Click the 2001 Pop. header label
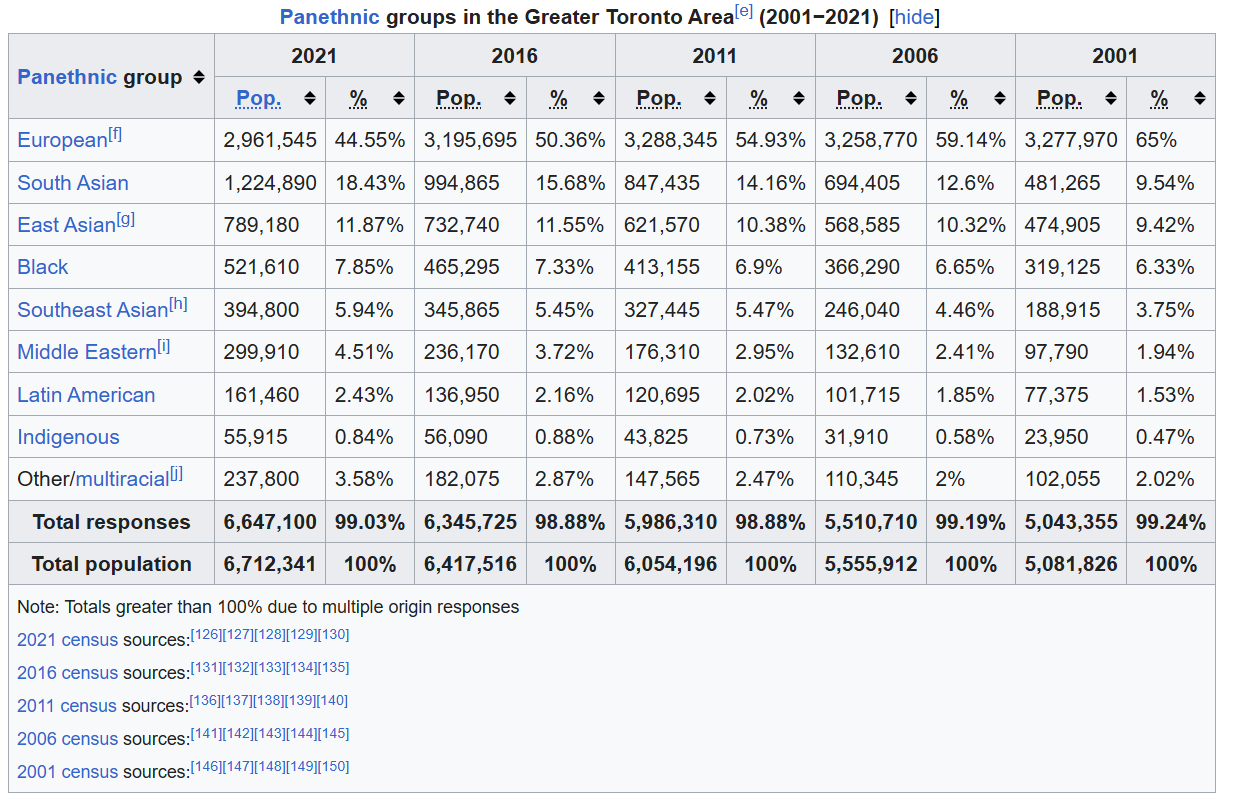Screen dimensions: 1233x808 click(1059, 98)
